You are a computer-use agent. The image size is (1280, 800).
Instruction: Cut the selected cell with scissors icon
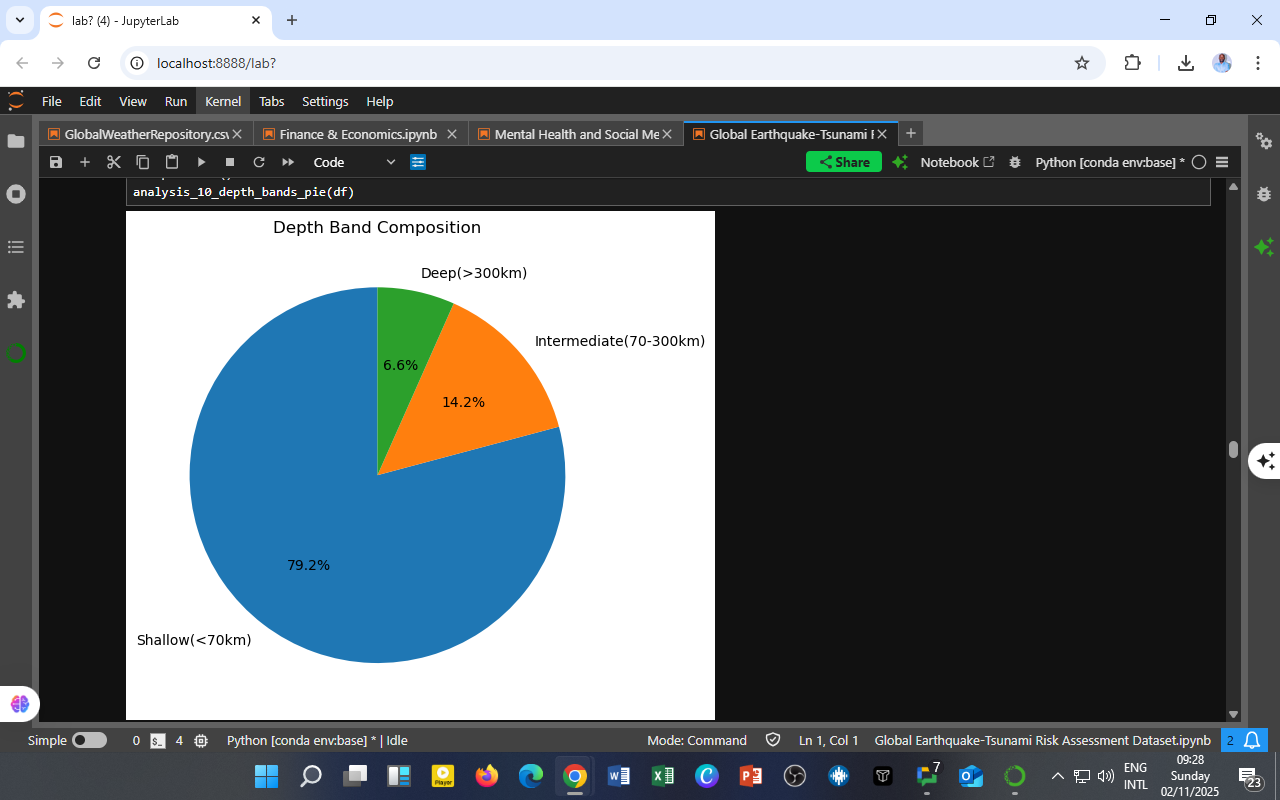click(x=114, y=162)
